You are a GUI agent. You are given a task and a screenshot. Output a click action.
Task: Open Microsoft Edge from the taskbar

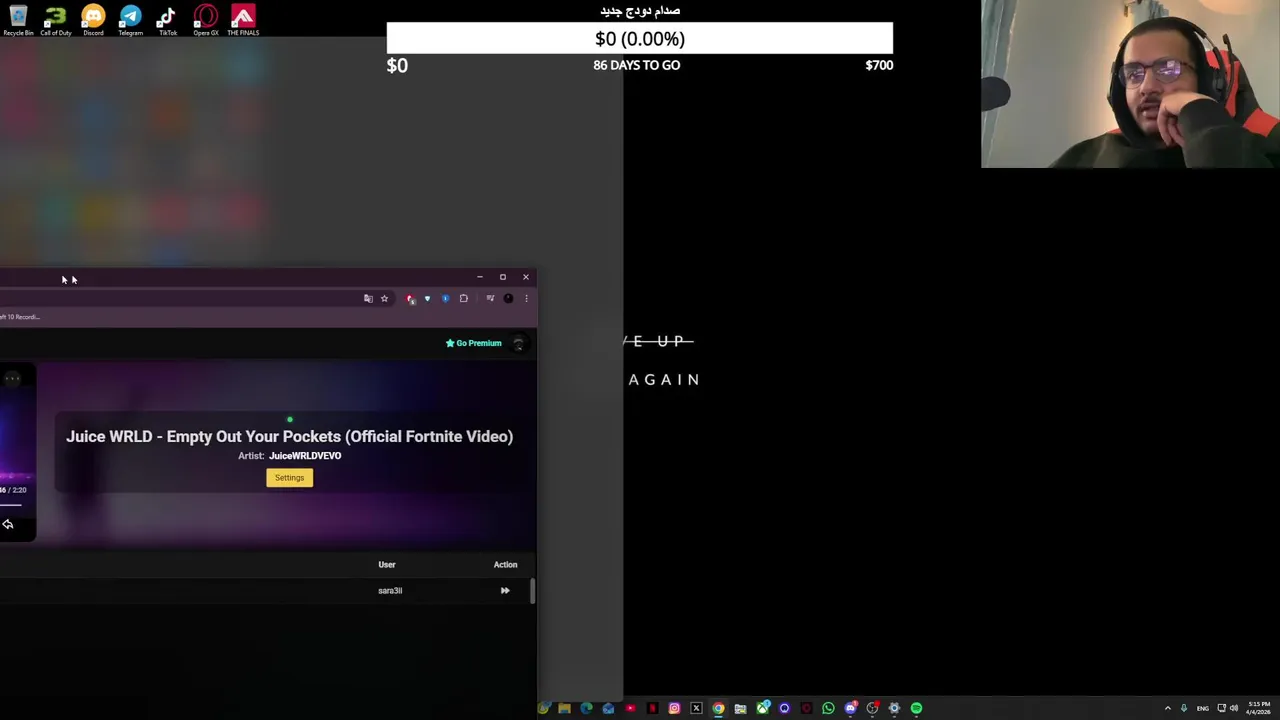click(586, 708)
